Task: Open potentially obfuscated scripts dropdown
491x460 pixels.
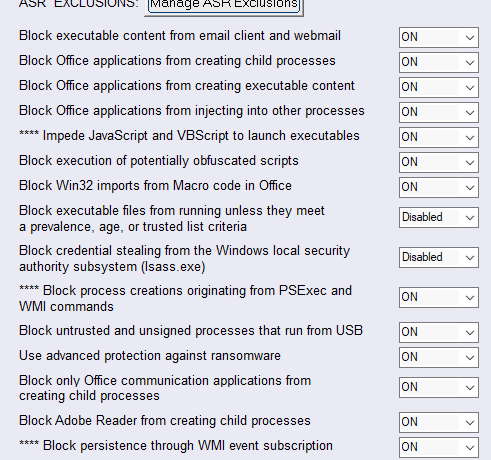Action: tap(439, 162)
